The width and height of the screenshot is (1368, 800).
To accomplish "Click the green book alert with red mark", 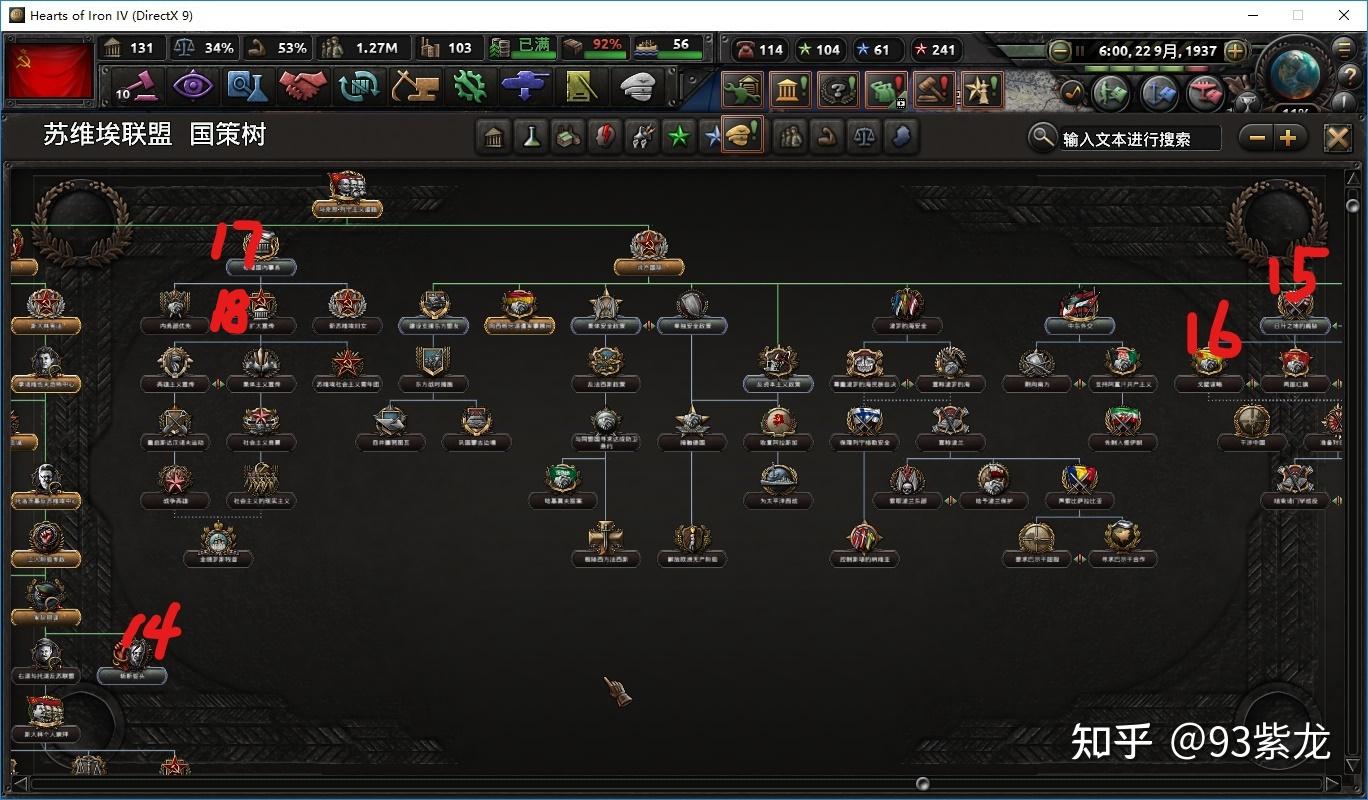I will tap(886, 90).
